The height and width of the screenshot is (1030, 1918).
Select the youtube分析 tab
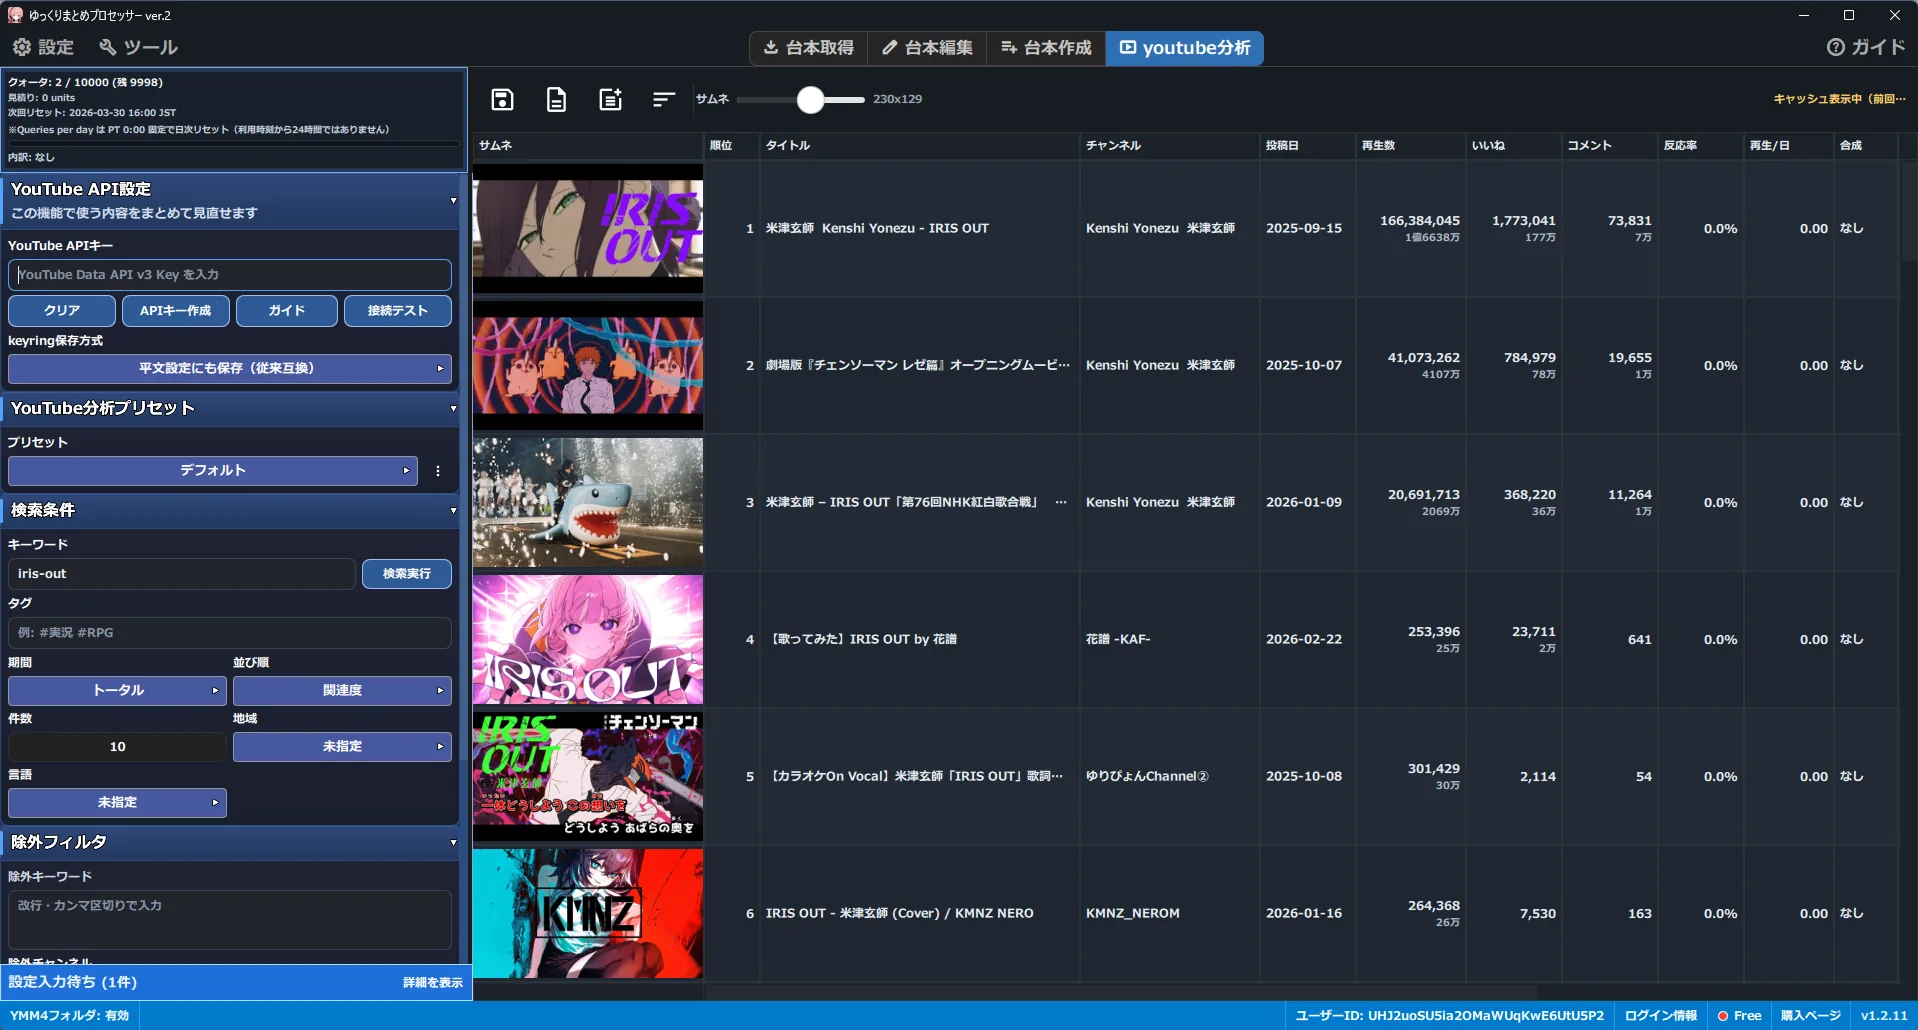point(1185,48)
